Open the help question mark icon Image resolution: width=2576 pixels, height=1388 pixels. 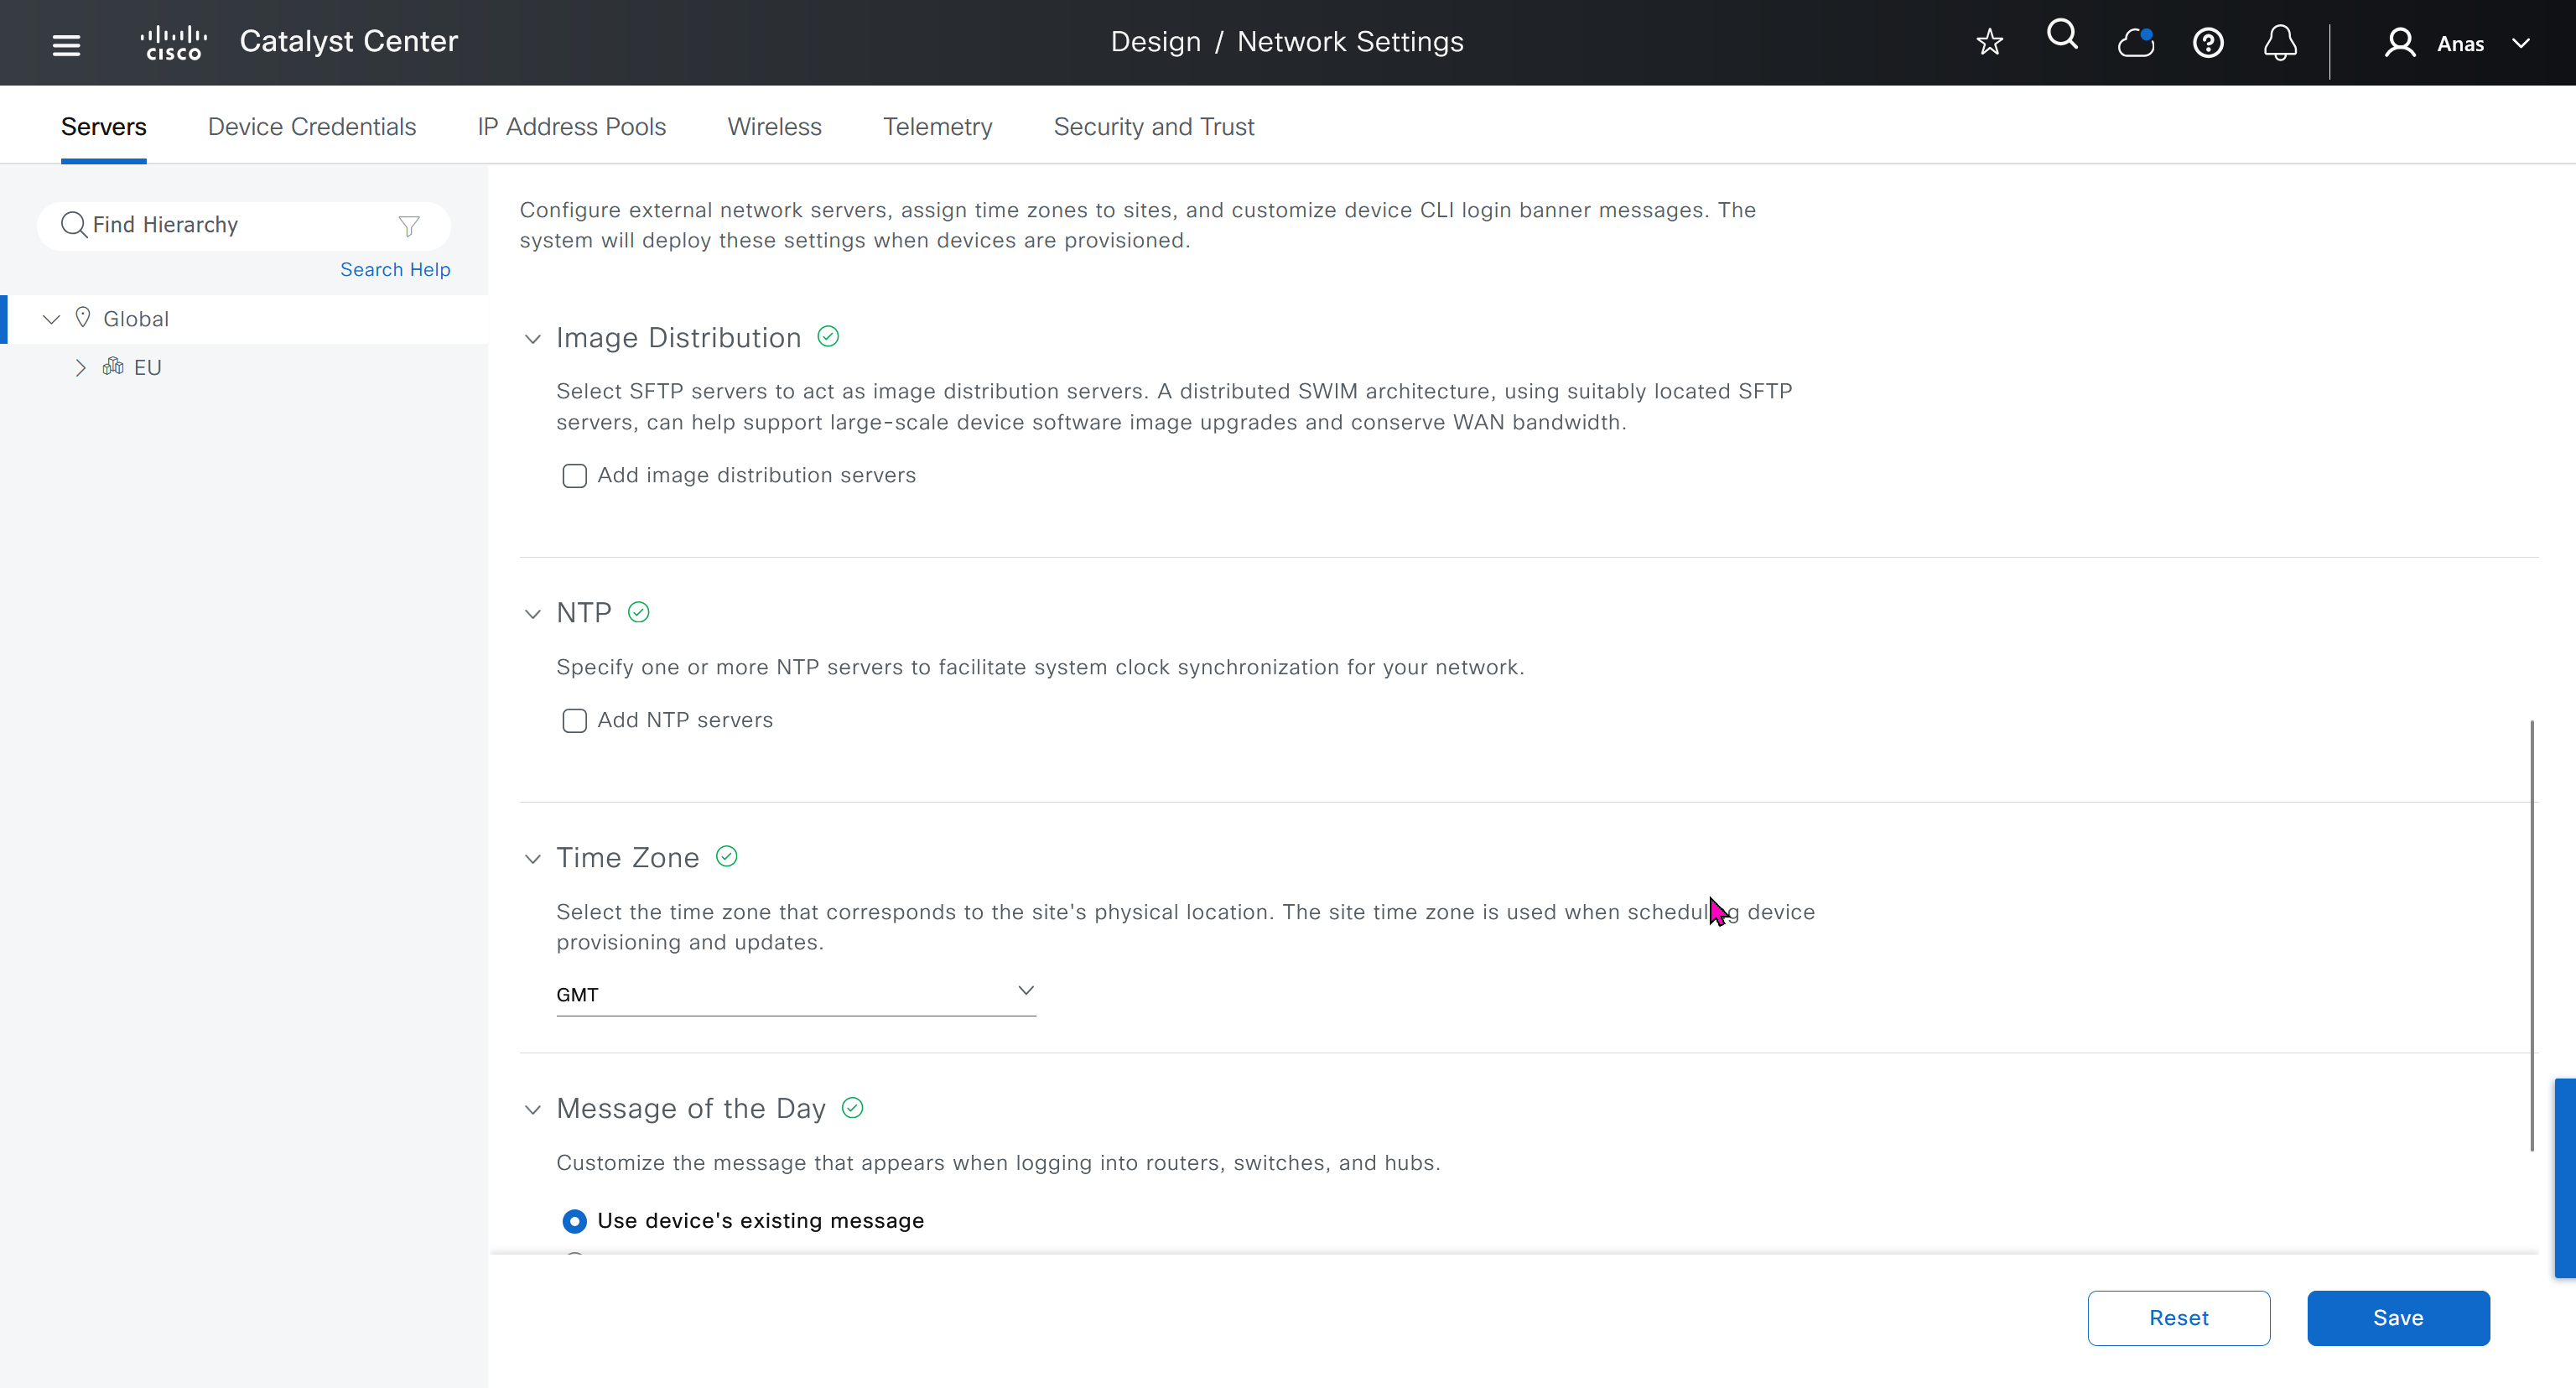click(x=2207, y=43)
